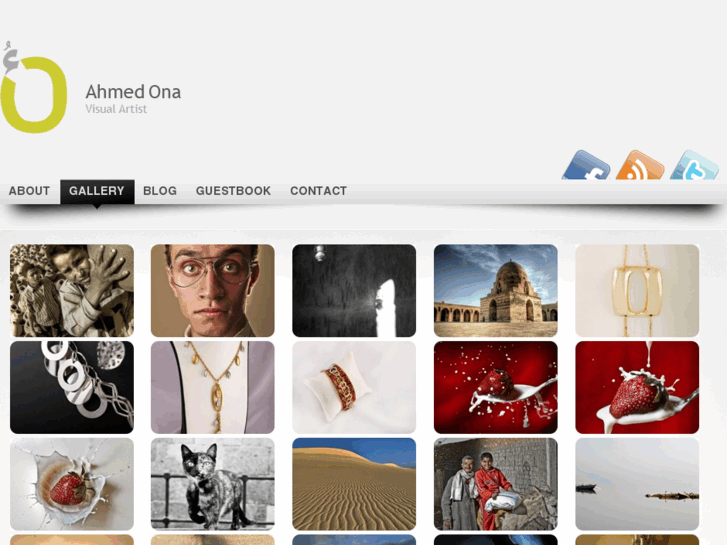Open the man with glasses portrait
The image size is (727, 545).
coord(213,291)
